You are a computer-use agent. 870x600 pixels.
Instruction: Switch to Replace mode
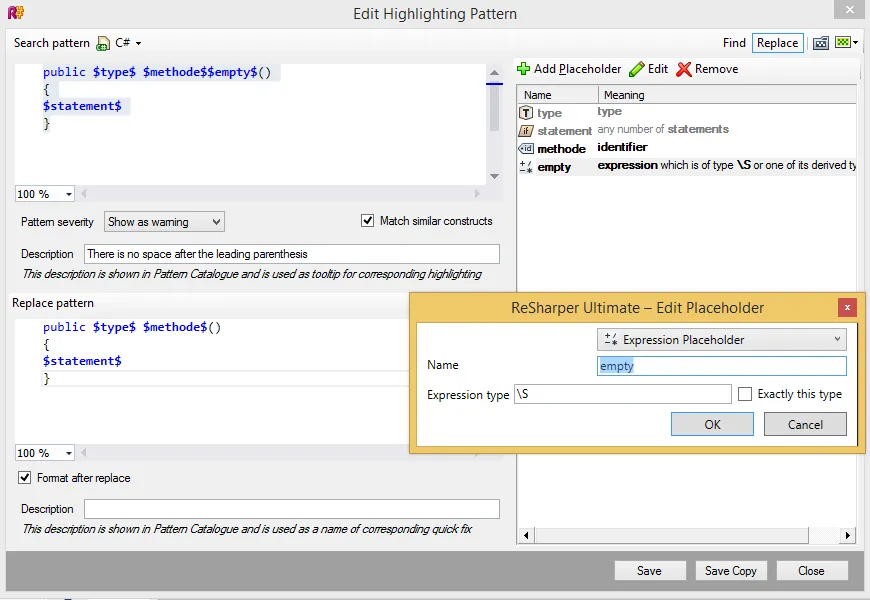point(777,43)
